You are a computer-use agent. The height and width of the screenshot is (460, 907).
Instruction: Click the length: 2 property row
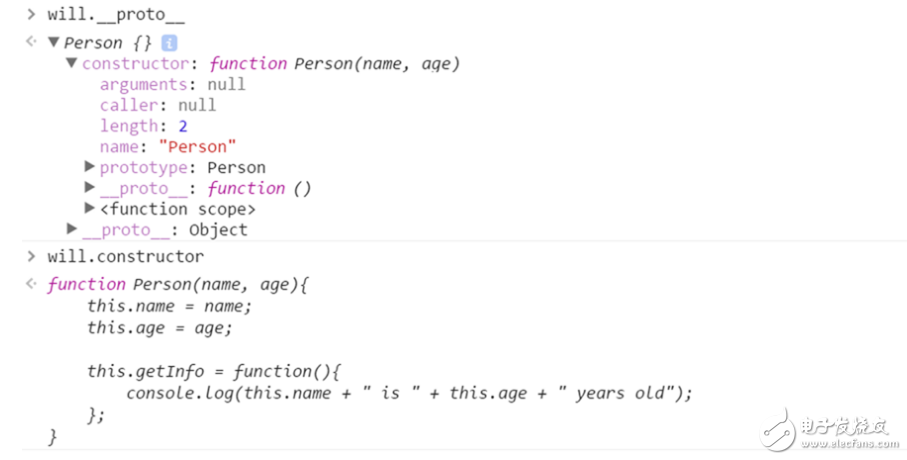click(x=143, y=126)
